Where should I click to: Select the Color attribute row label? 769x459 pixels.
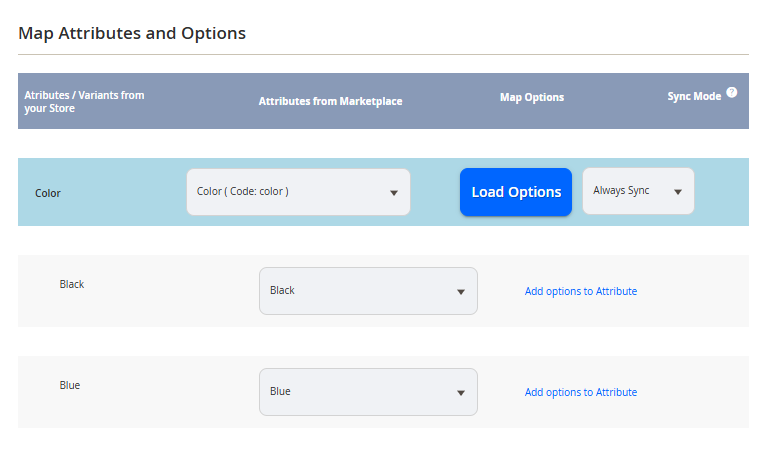click(48, 193)
